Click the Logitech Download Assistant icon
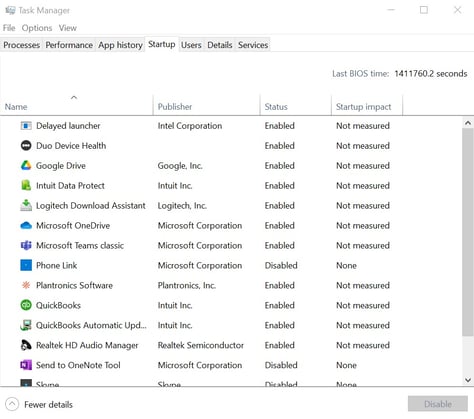Viewport: 474px width, 419px height. pos(26,205)
